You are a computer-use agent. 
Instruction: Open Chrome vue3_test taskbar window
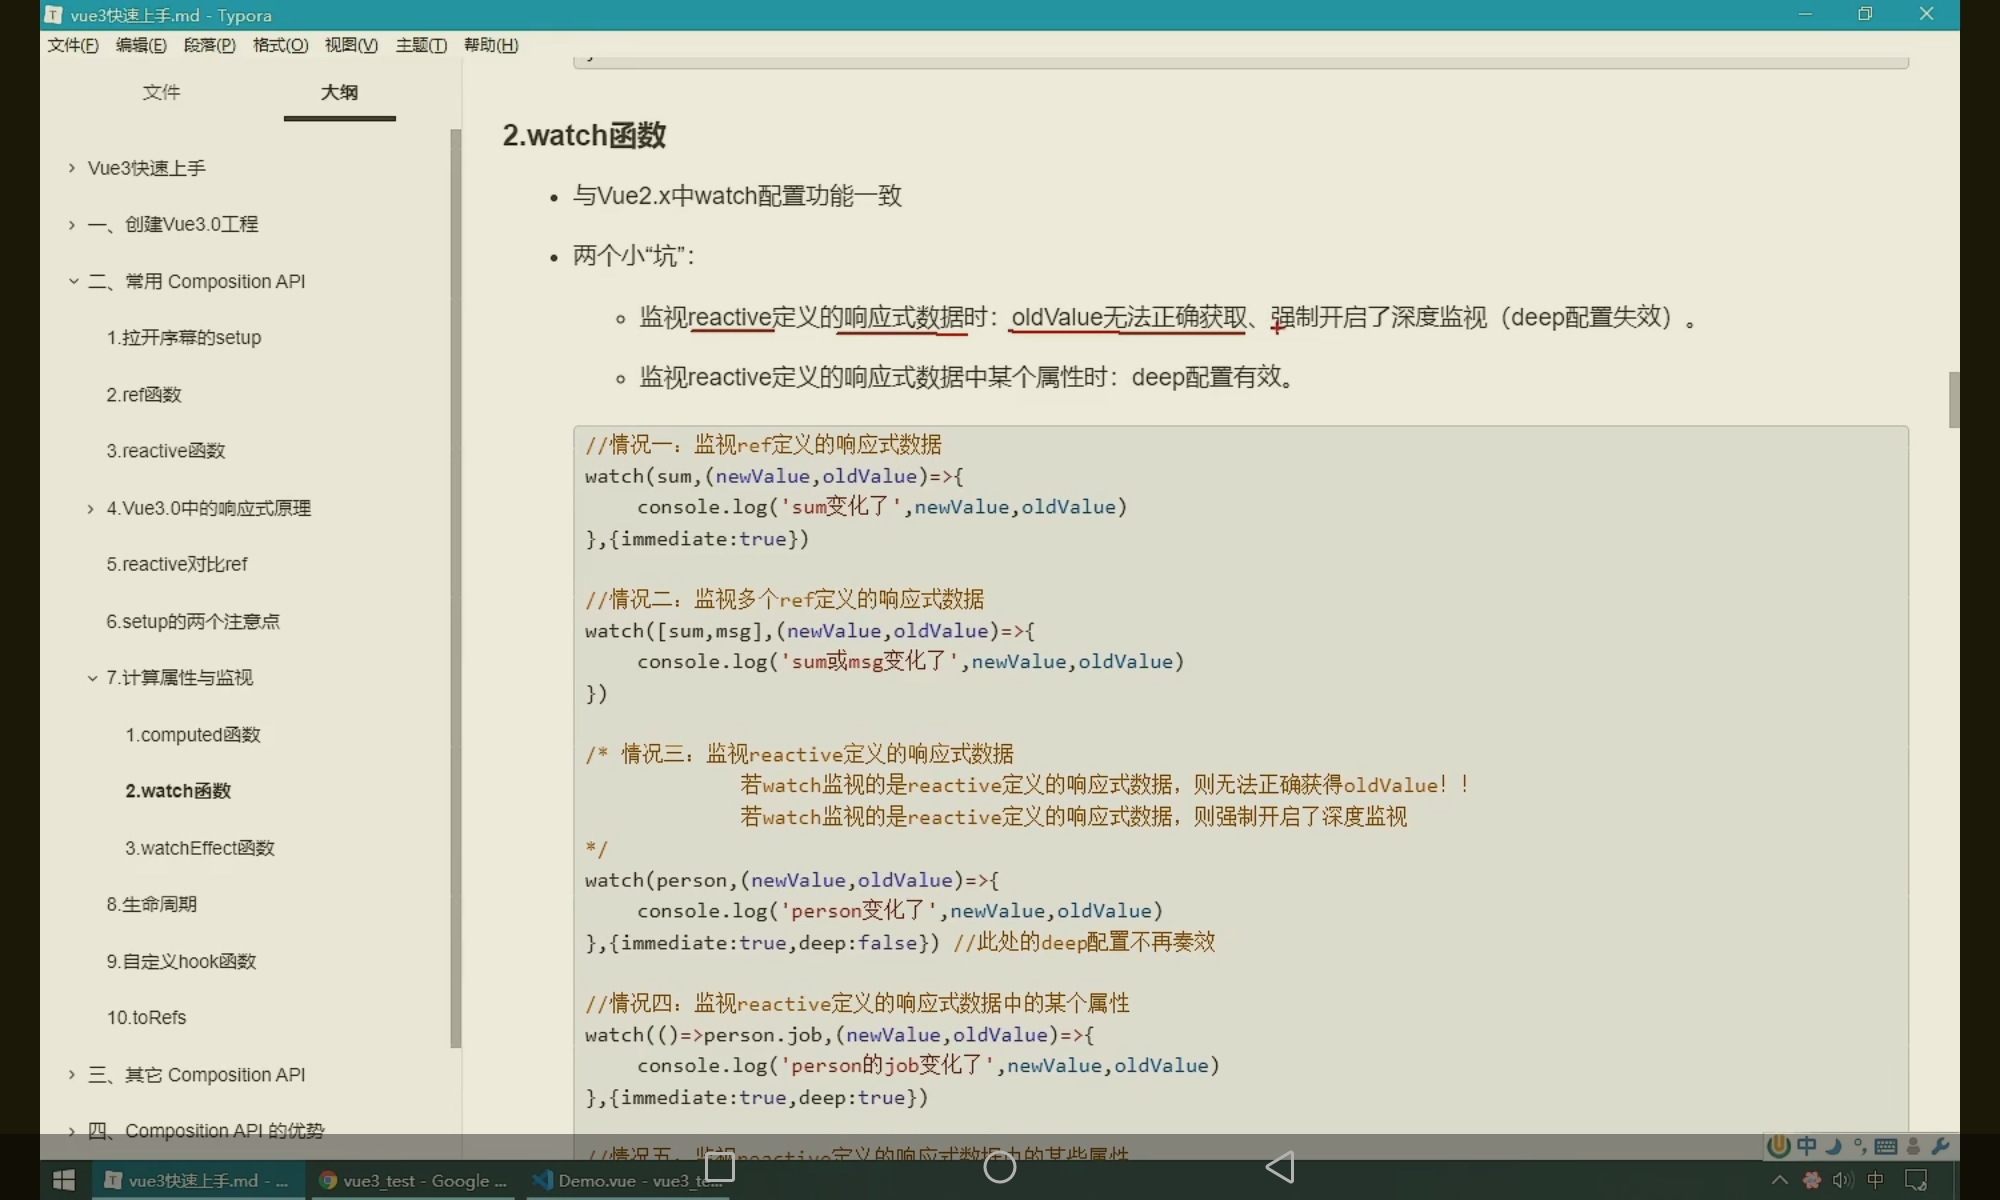point(413,1181)
